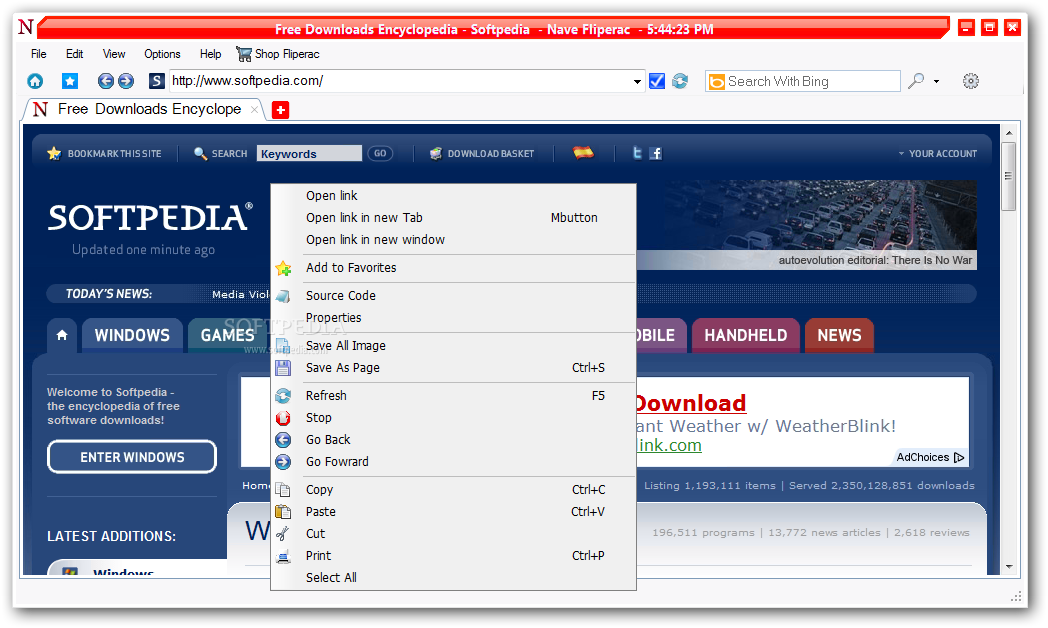Click the Spanish flag language icon

point(583,153)
